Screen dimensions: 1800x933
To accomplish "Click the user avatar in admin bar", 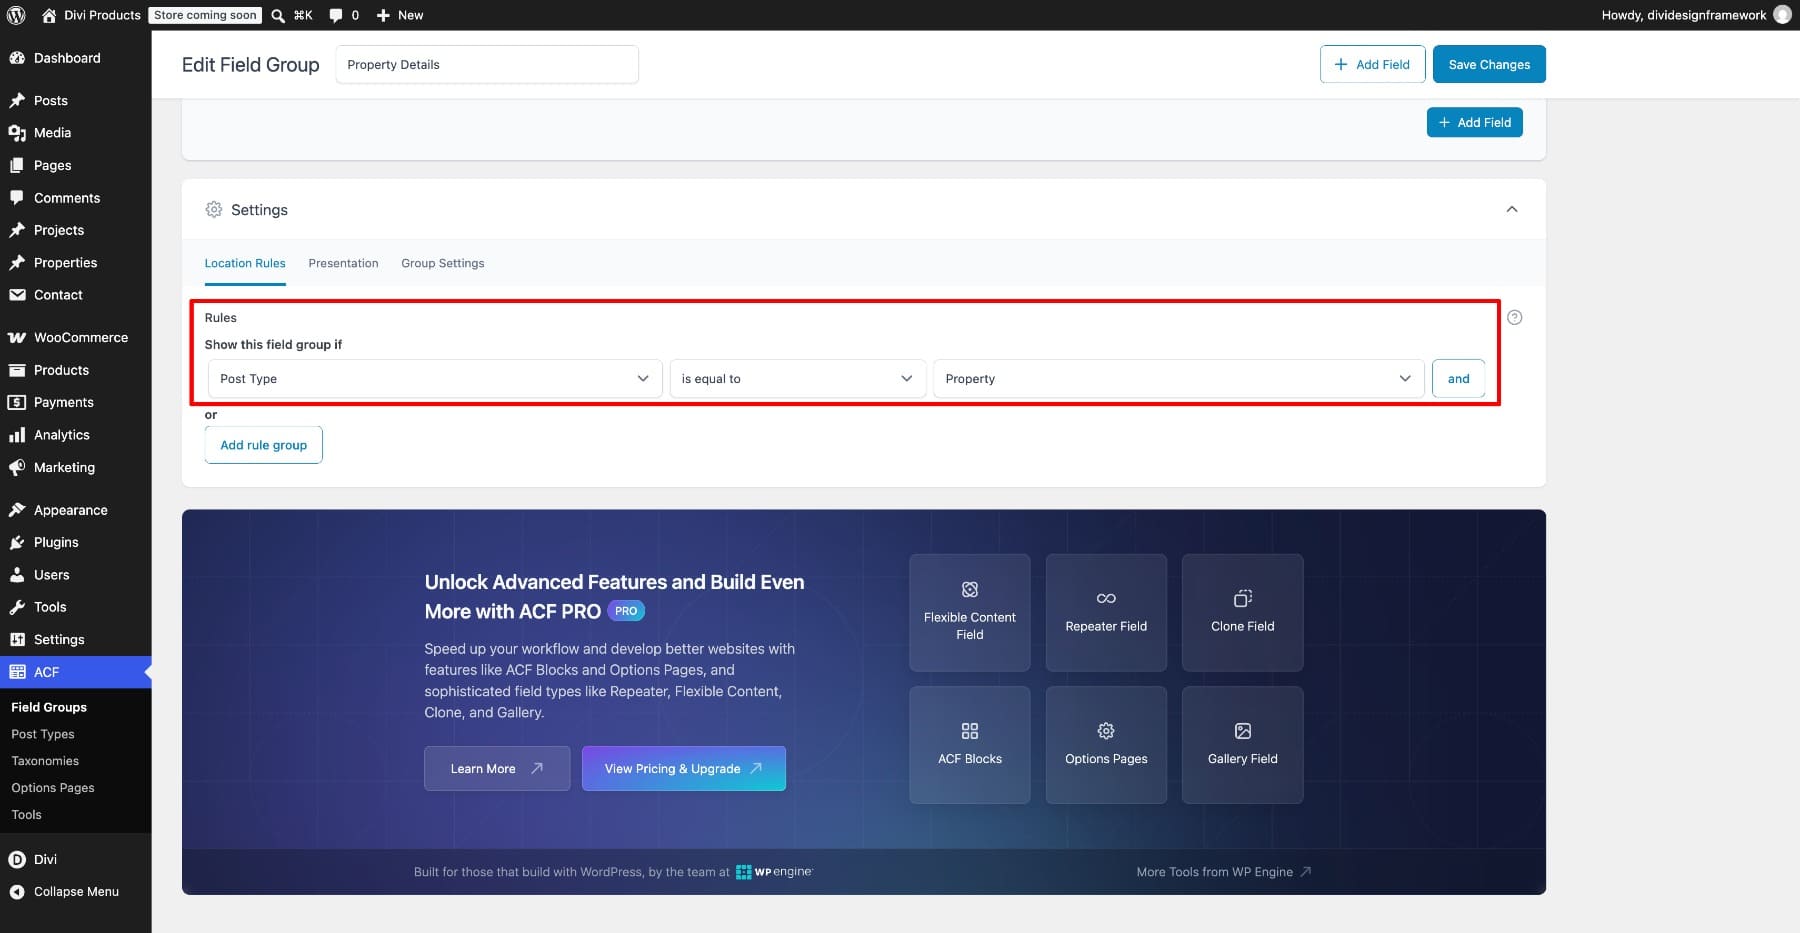I will [1782, 15].
